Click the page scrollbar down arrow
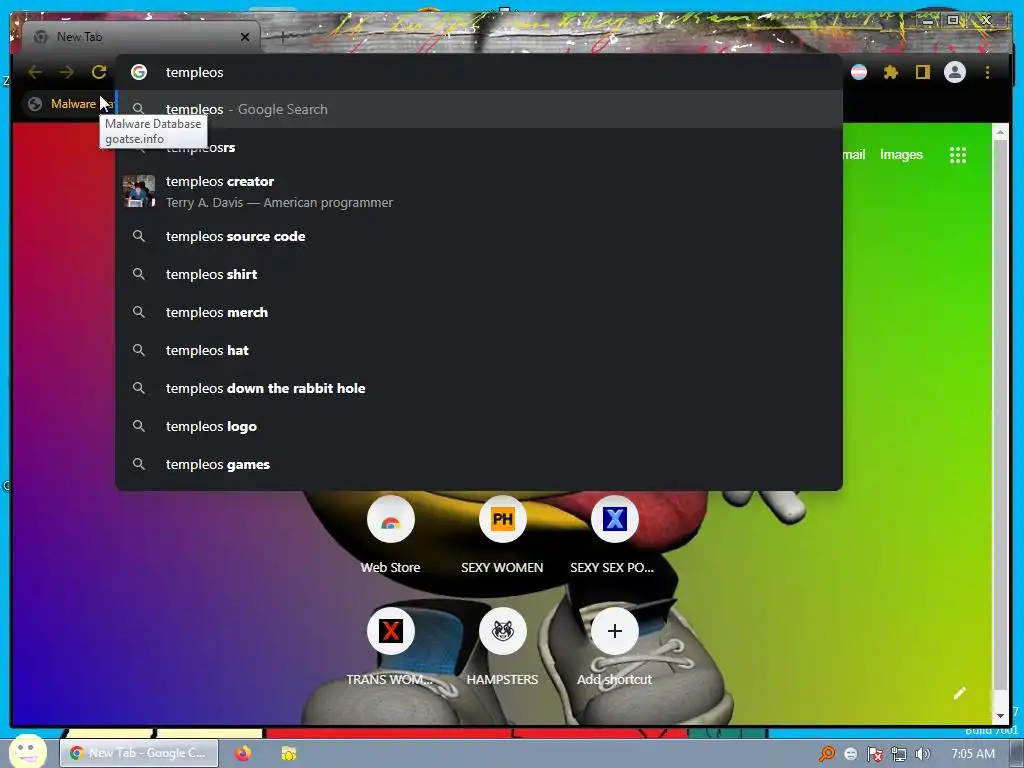Image resolution: width=1024 pixels, height=768 pixels. [x=1000, y=716]
